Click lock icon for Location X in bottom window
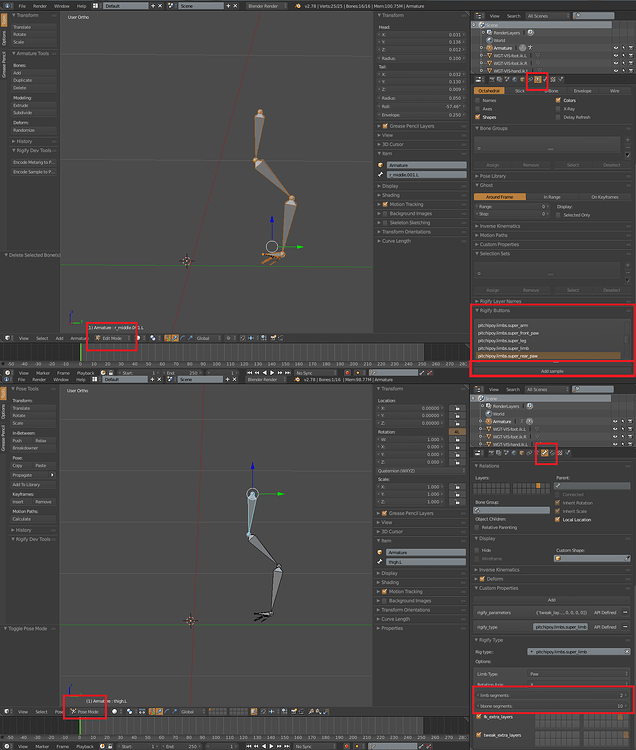This screenshot has height=750, width=636. [458, 408]
